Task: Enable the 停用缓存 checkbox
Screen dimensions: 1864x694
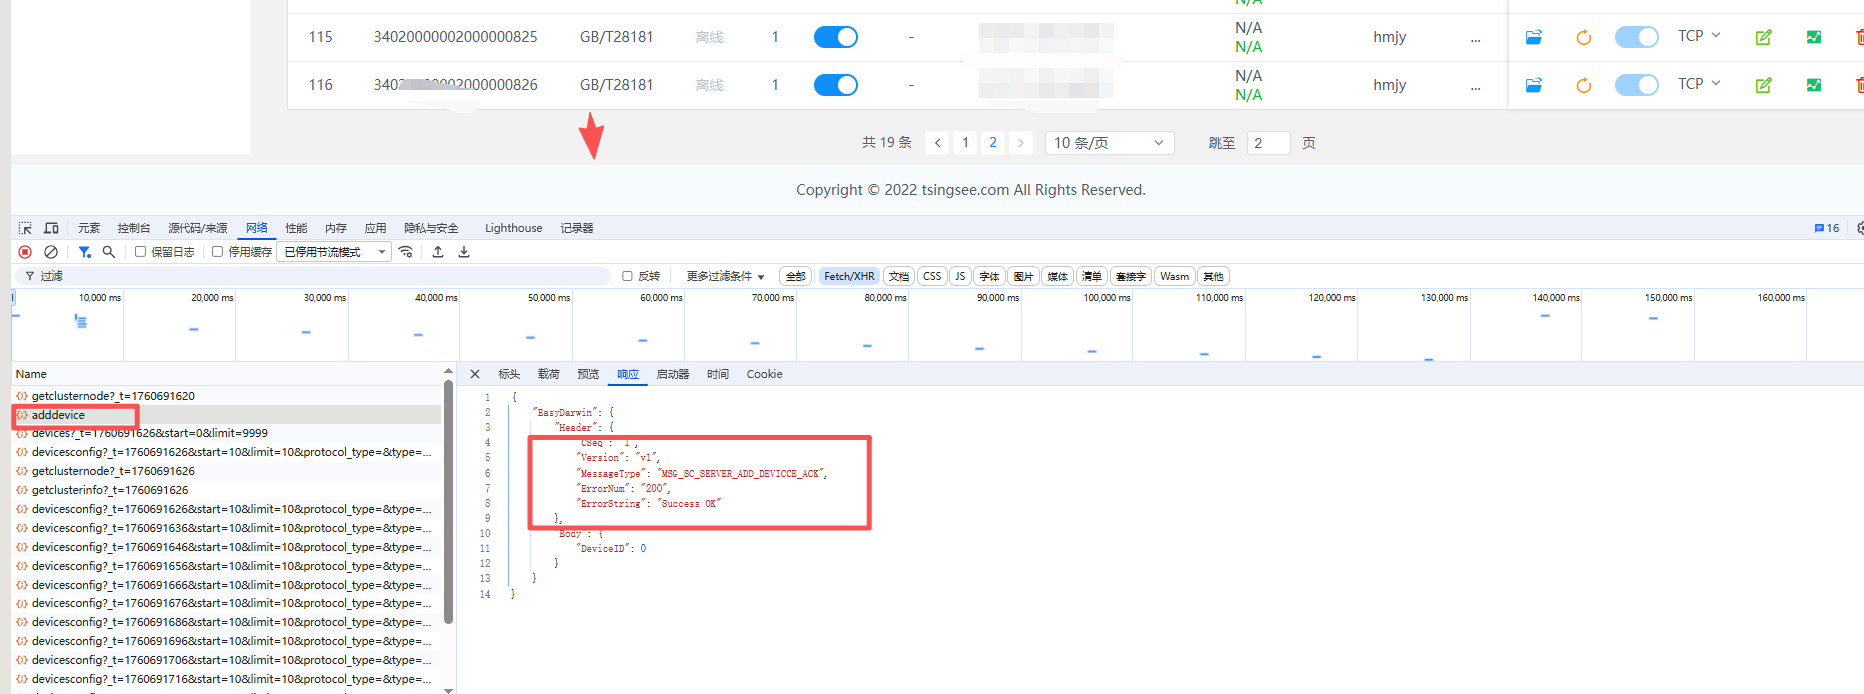Action: point(218,252)
